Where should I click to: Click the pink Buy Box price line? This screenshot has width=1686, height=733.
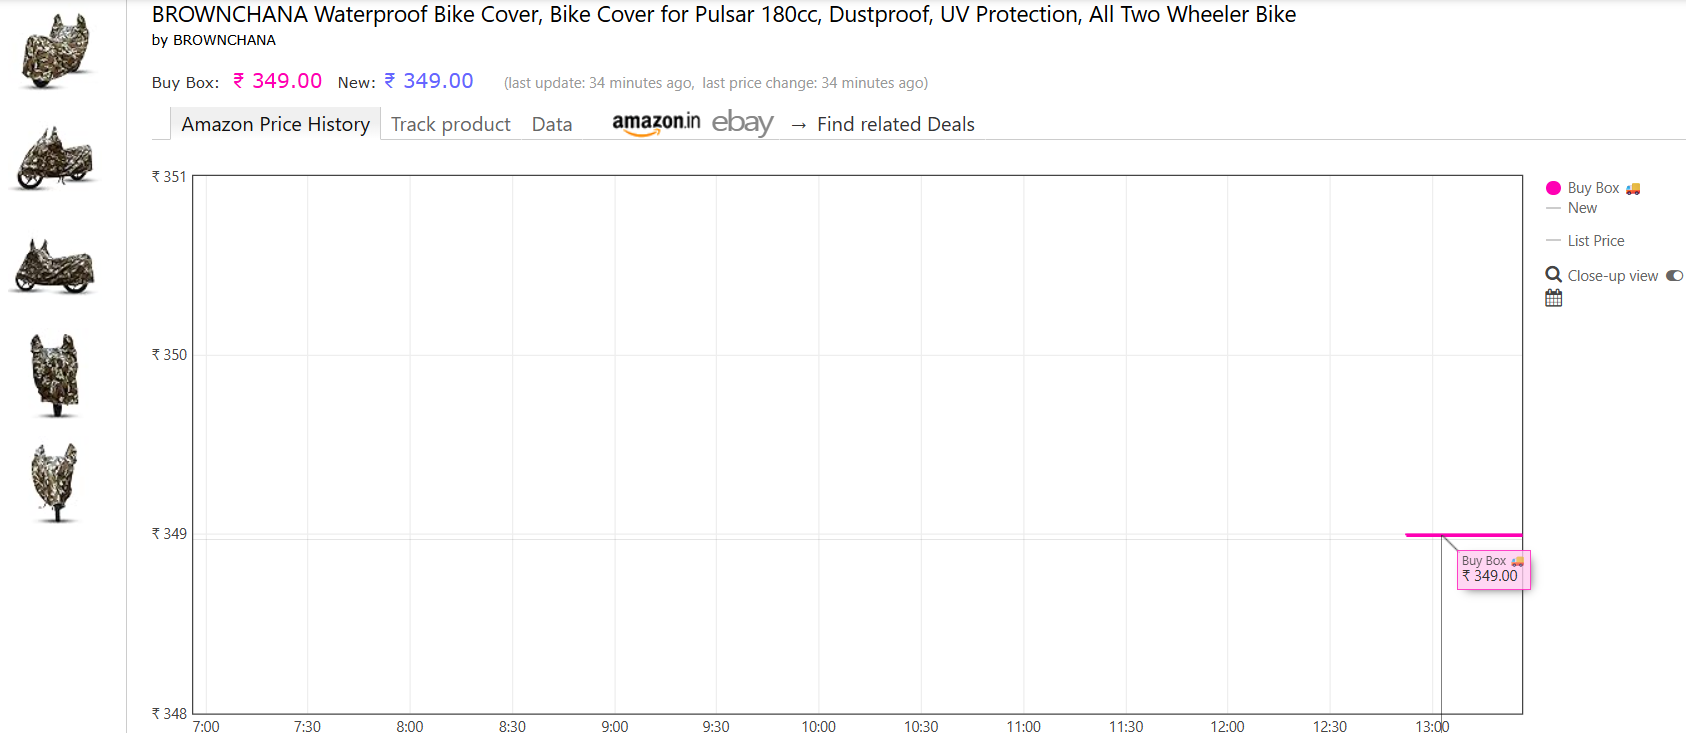1464,535
